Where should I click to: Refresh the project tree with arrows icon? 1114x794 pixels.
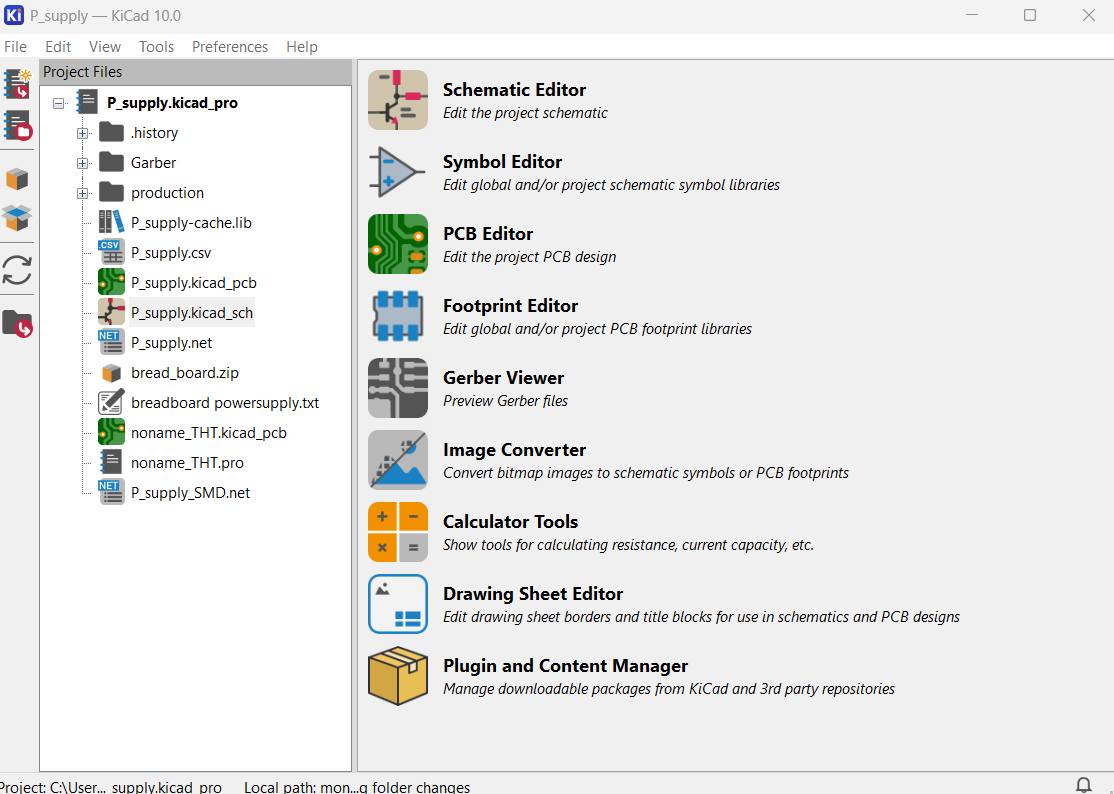click(17, 271)
